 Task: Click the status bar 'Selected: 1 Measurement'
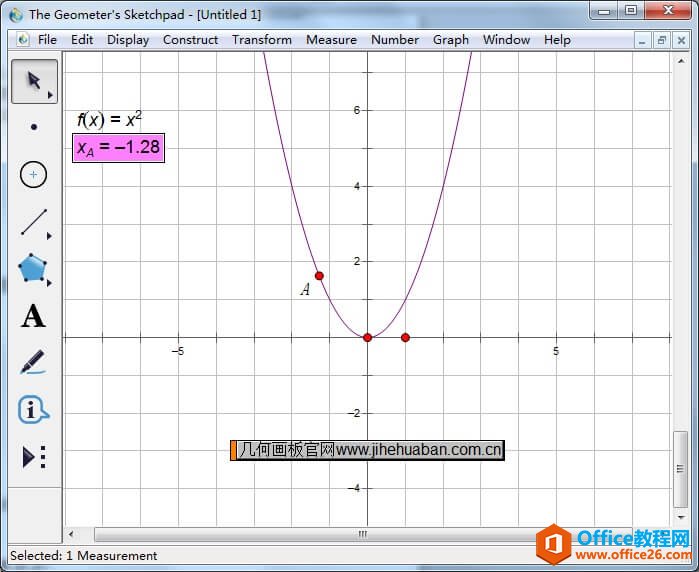(x=83, y=556)
